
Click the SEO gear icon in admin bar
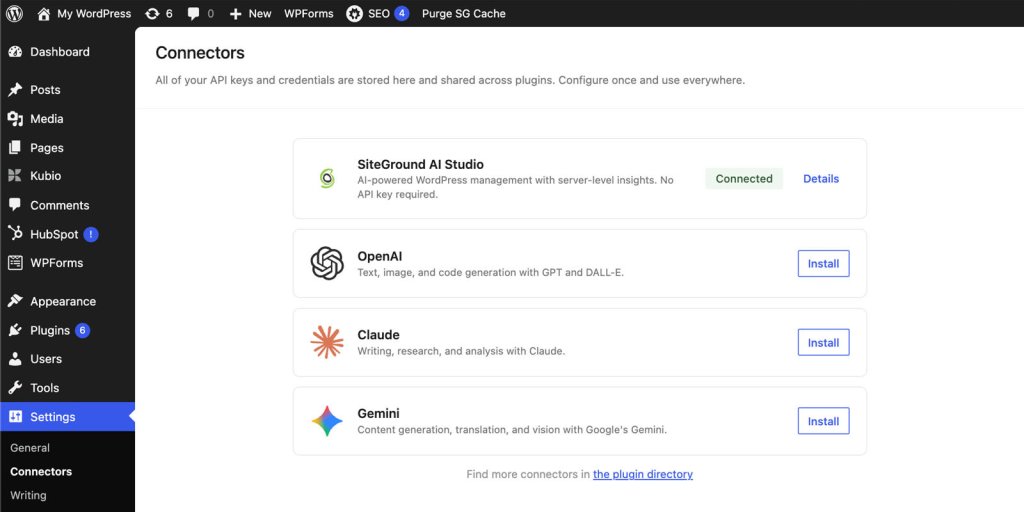point(355,14)
